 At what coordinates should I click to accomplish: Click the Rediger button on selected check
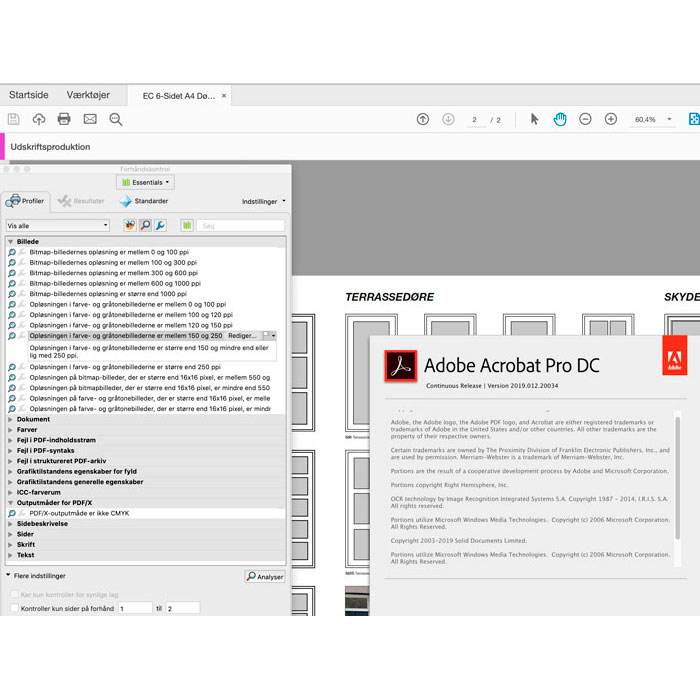242,336
